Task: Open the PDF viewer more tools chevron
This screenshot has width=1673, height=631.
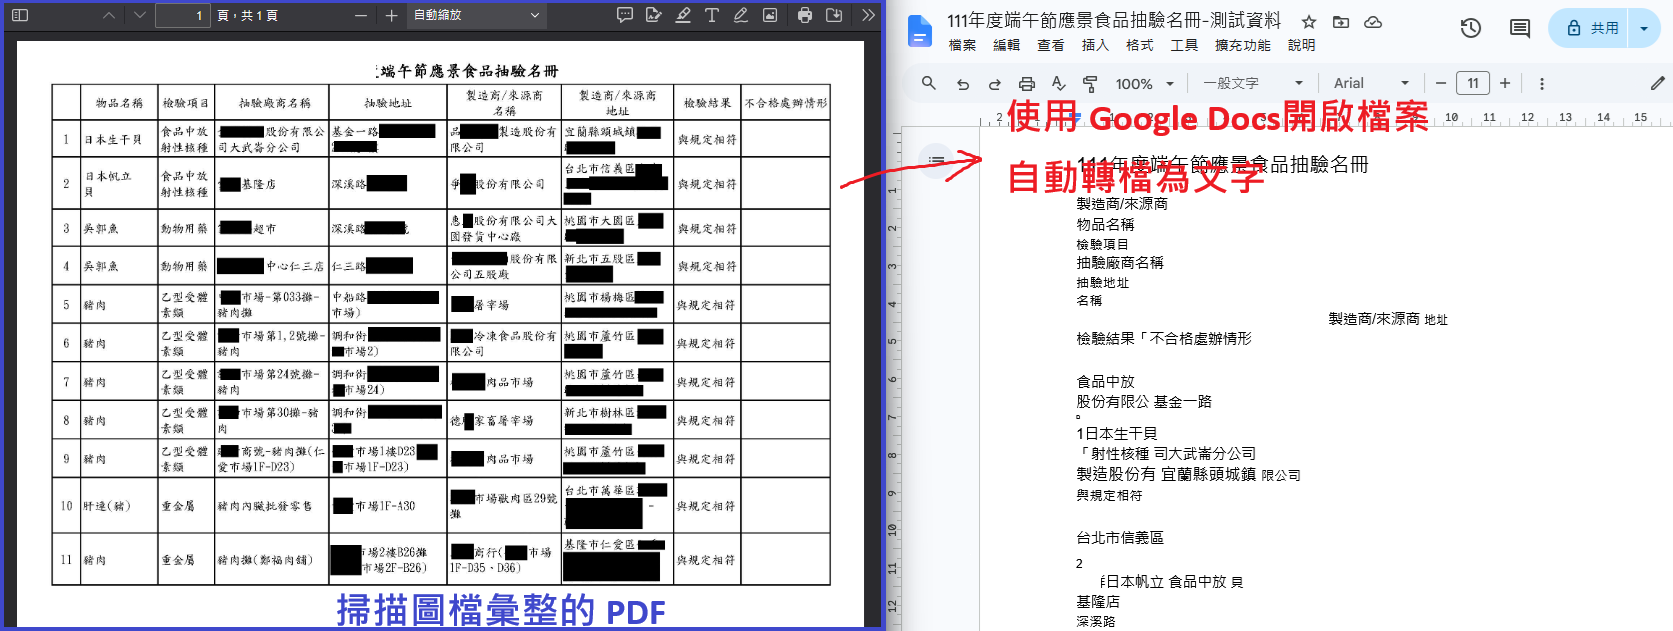Action: 868,15
